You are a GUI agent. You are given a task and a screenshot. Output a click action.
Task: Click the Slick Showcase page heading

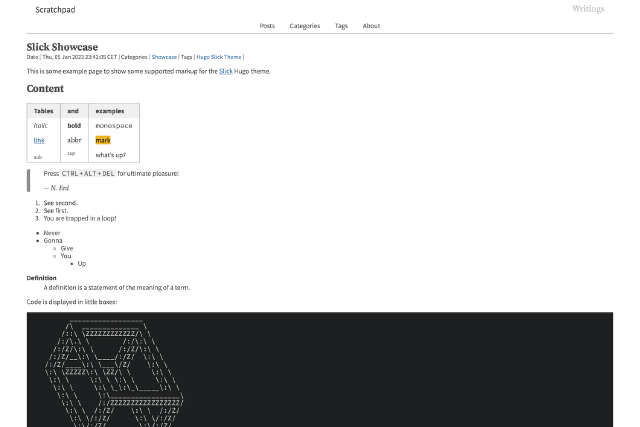point(62,47)
